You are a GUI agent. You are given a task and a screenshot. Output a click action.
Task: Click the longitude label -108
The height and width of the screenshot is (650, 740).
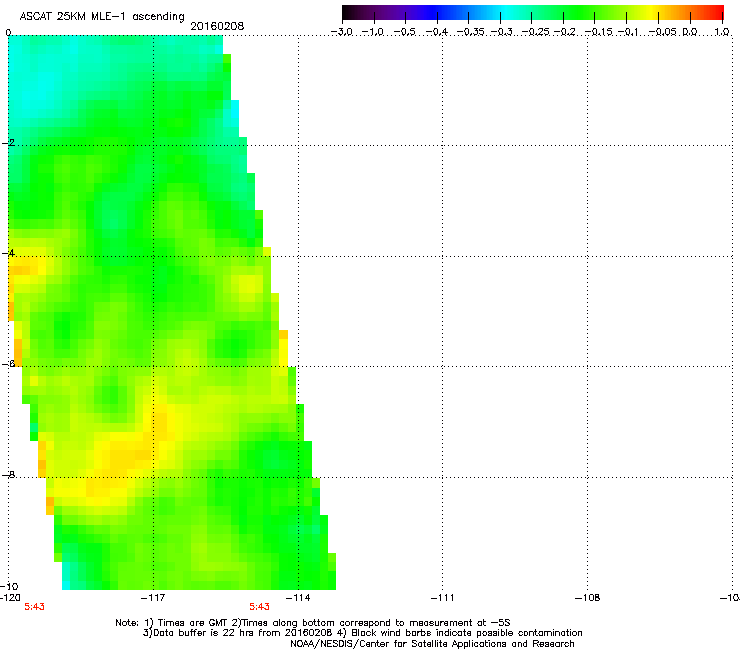(x=587, y=598)
